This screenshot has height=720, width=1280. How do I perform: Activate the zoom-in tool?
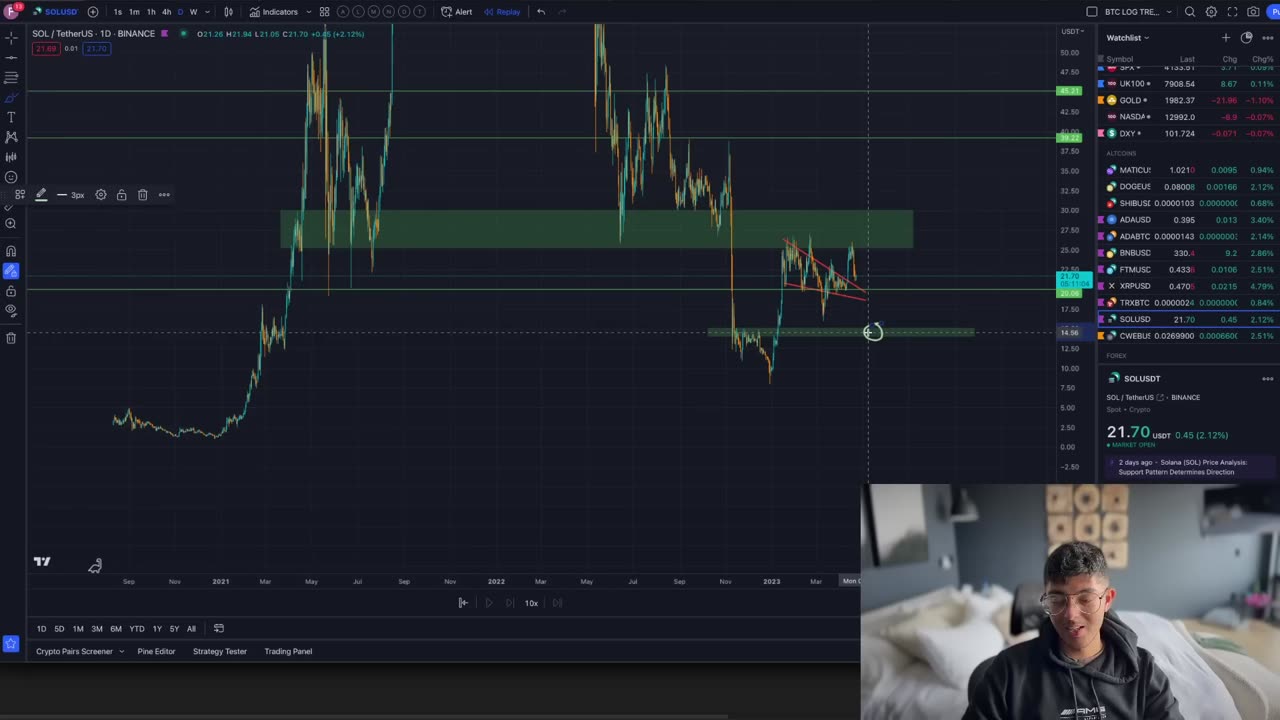11,224
